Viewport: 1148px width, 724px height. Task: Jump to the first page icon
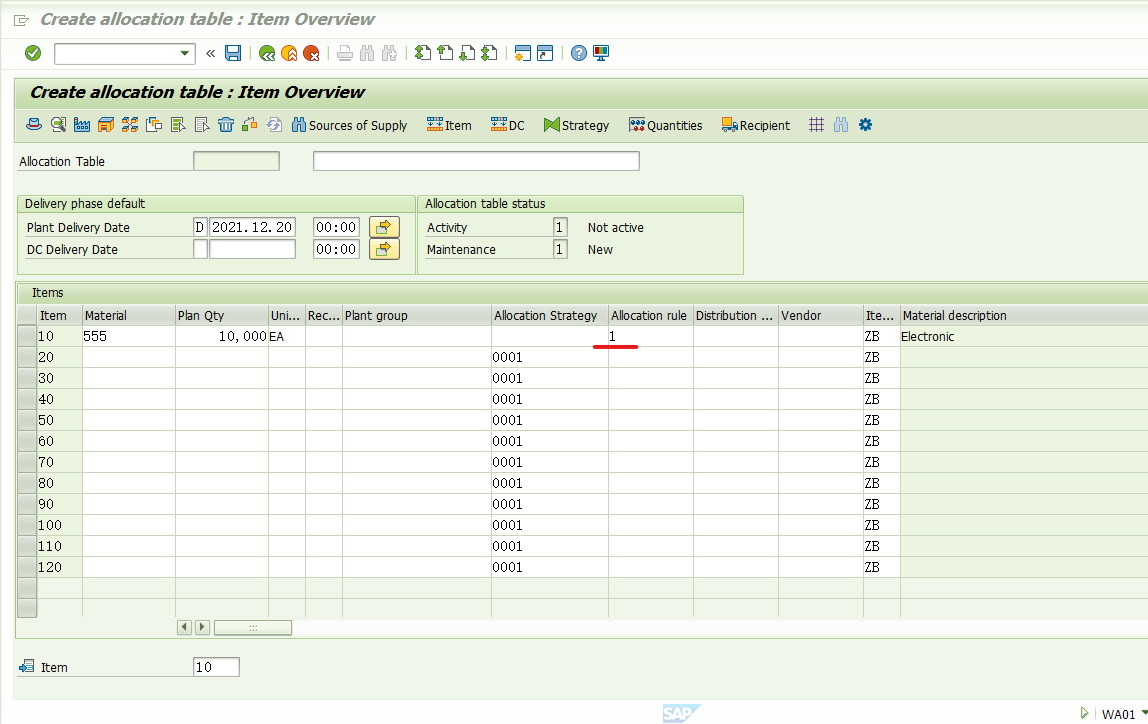tap(422, 53)
